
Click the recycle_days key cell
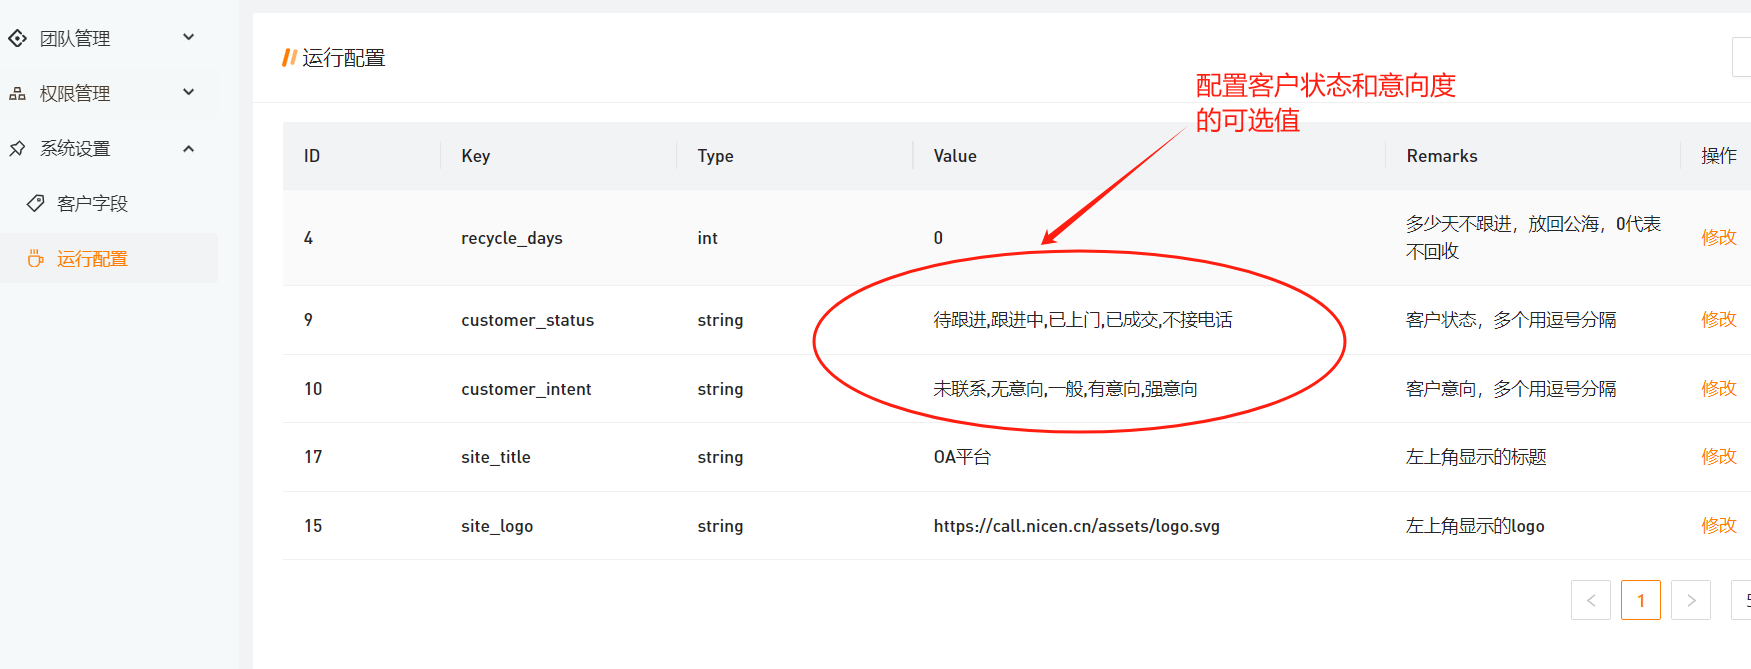(x=512, y=238)
